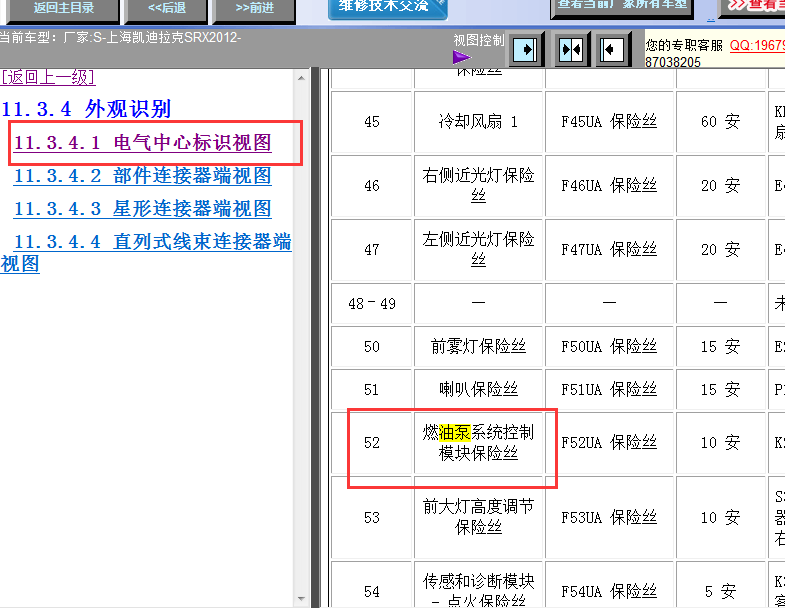Select the row number 45

(x=371, y=122)
